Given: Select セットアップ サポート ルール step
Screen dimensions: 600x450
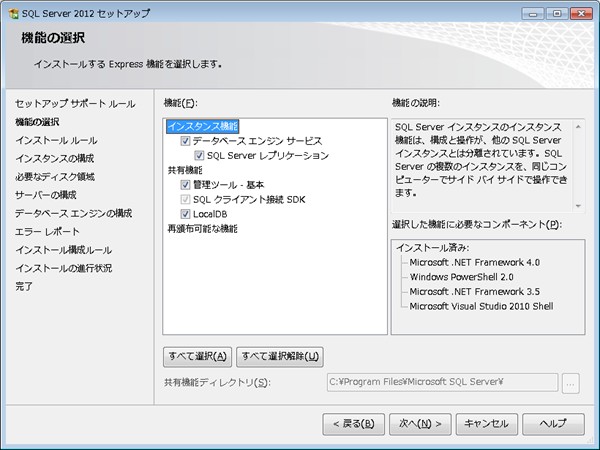Looking at the screenshot, I should point(75,104).
